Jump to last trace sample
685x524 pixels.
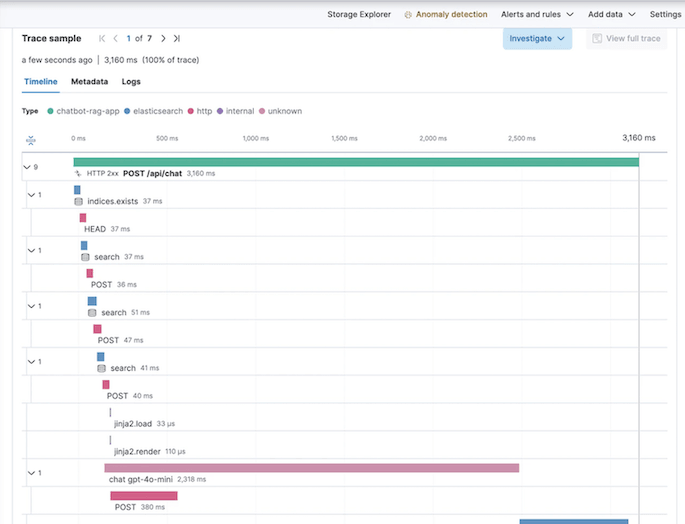177,39
